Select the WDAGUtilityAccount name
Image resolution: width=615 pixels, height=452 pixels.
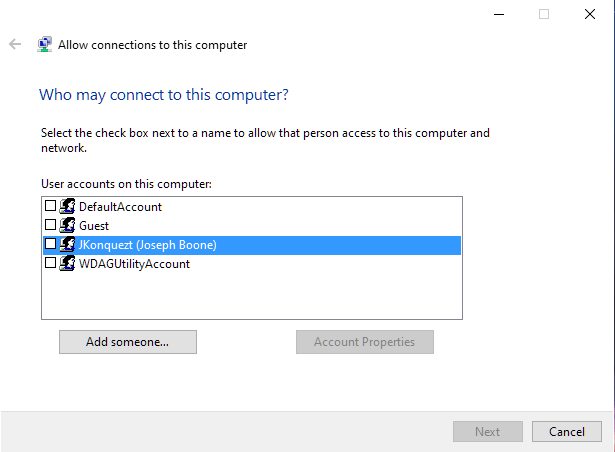134,263
